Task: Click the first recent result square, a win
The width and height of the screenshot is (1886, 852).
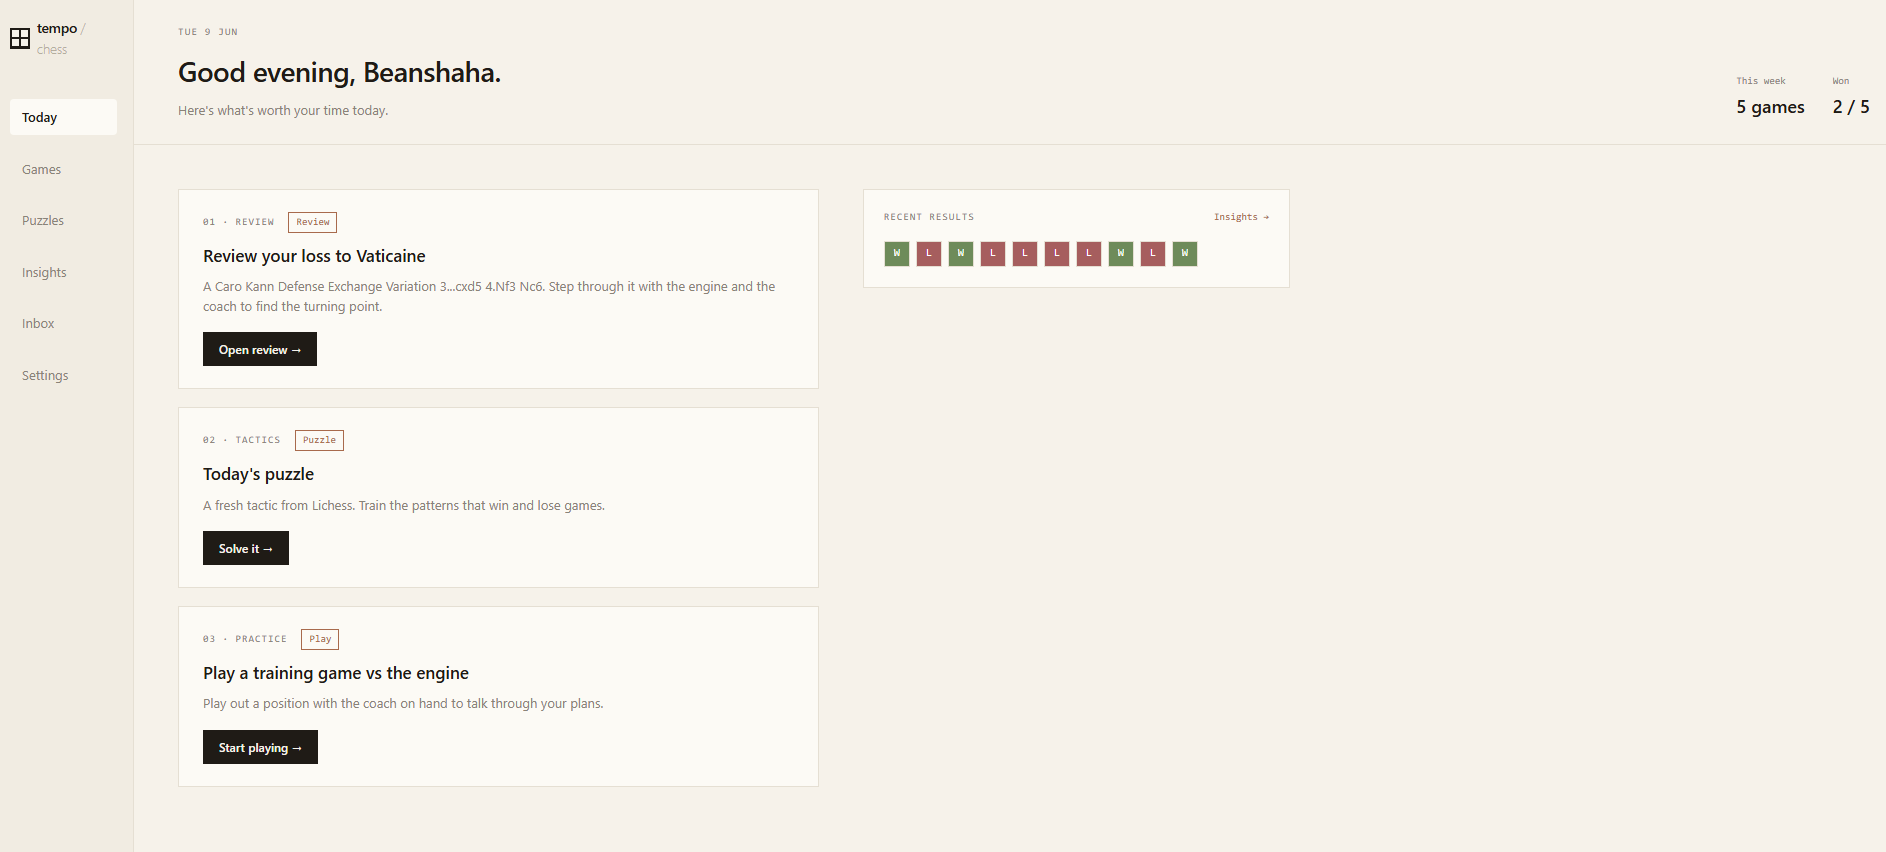Action: (x=897, y=254)
